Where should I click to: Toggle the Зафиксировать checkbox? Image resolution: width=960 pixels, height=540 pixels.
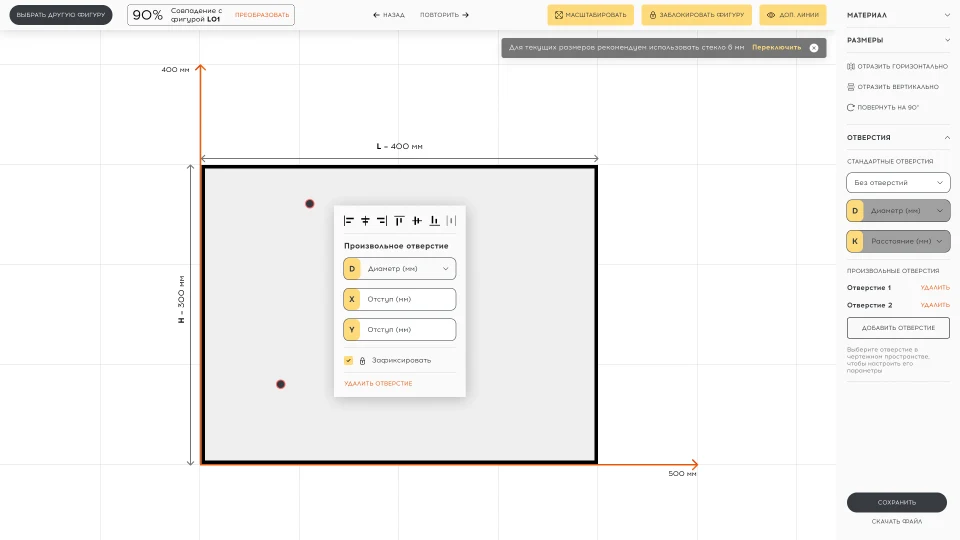tap(348, 361)
